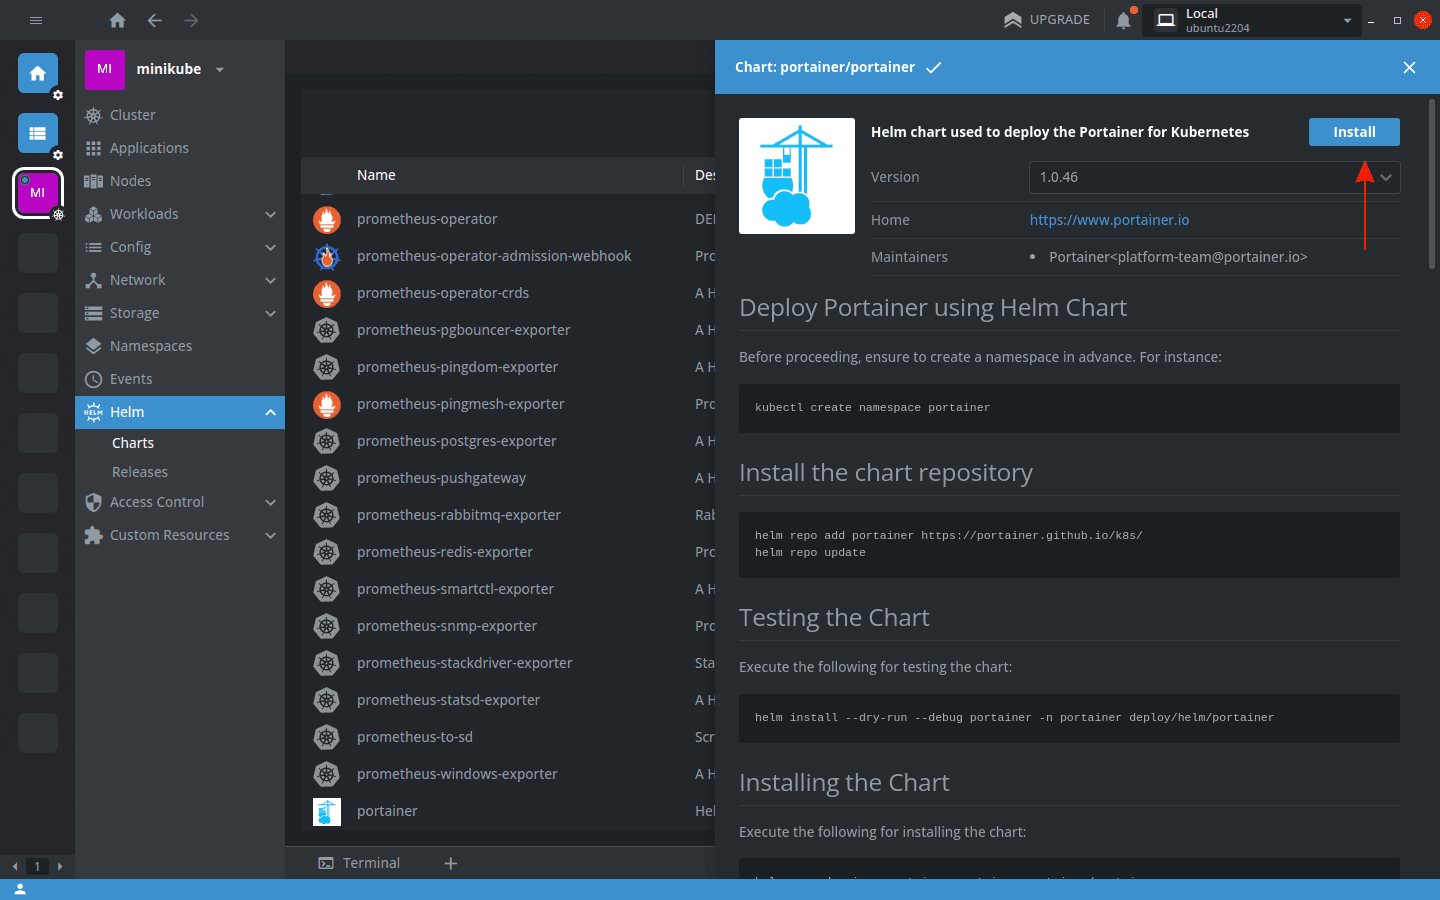
Task: Open the Local ubuntu2204 dropdown
Action: point(1254,20)
